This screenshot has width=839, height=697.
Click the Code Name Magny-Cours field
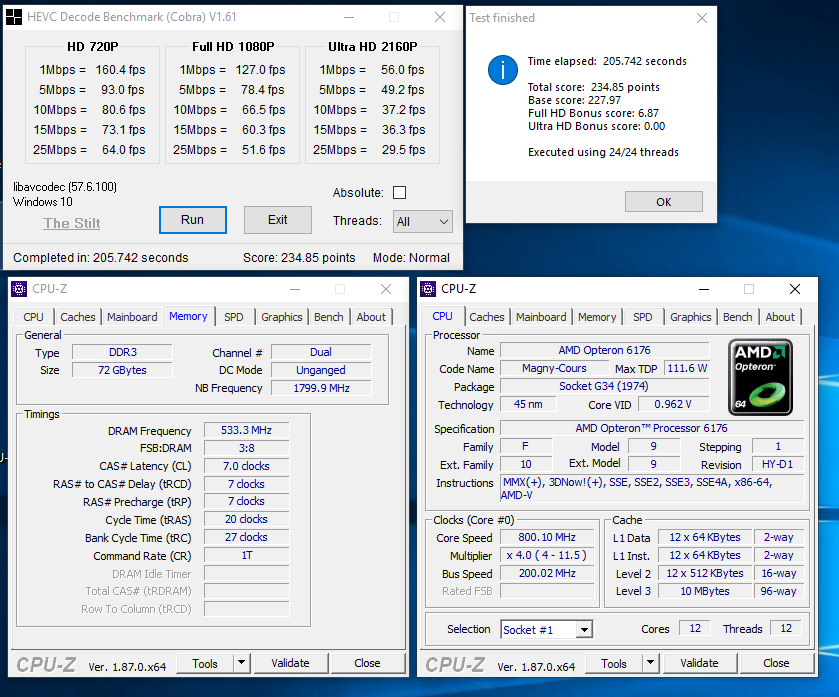[x=554, y=368]
